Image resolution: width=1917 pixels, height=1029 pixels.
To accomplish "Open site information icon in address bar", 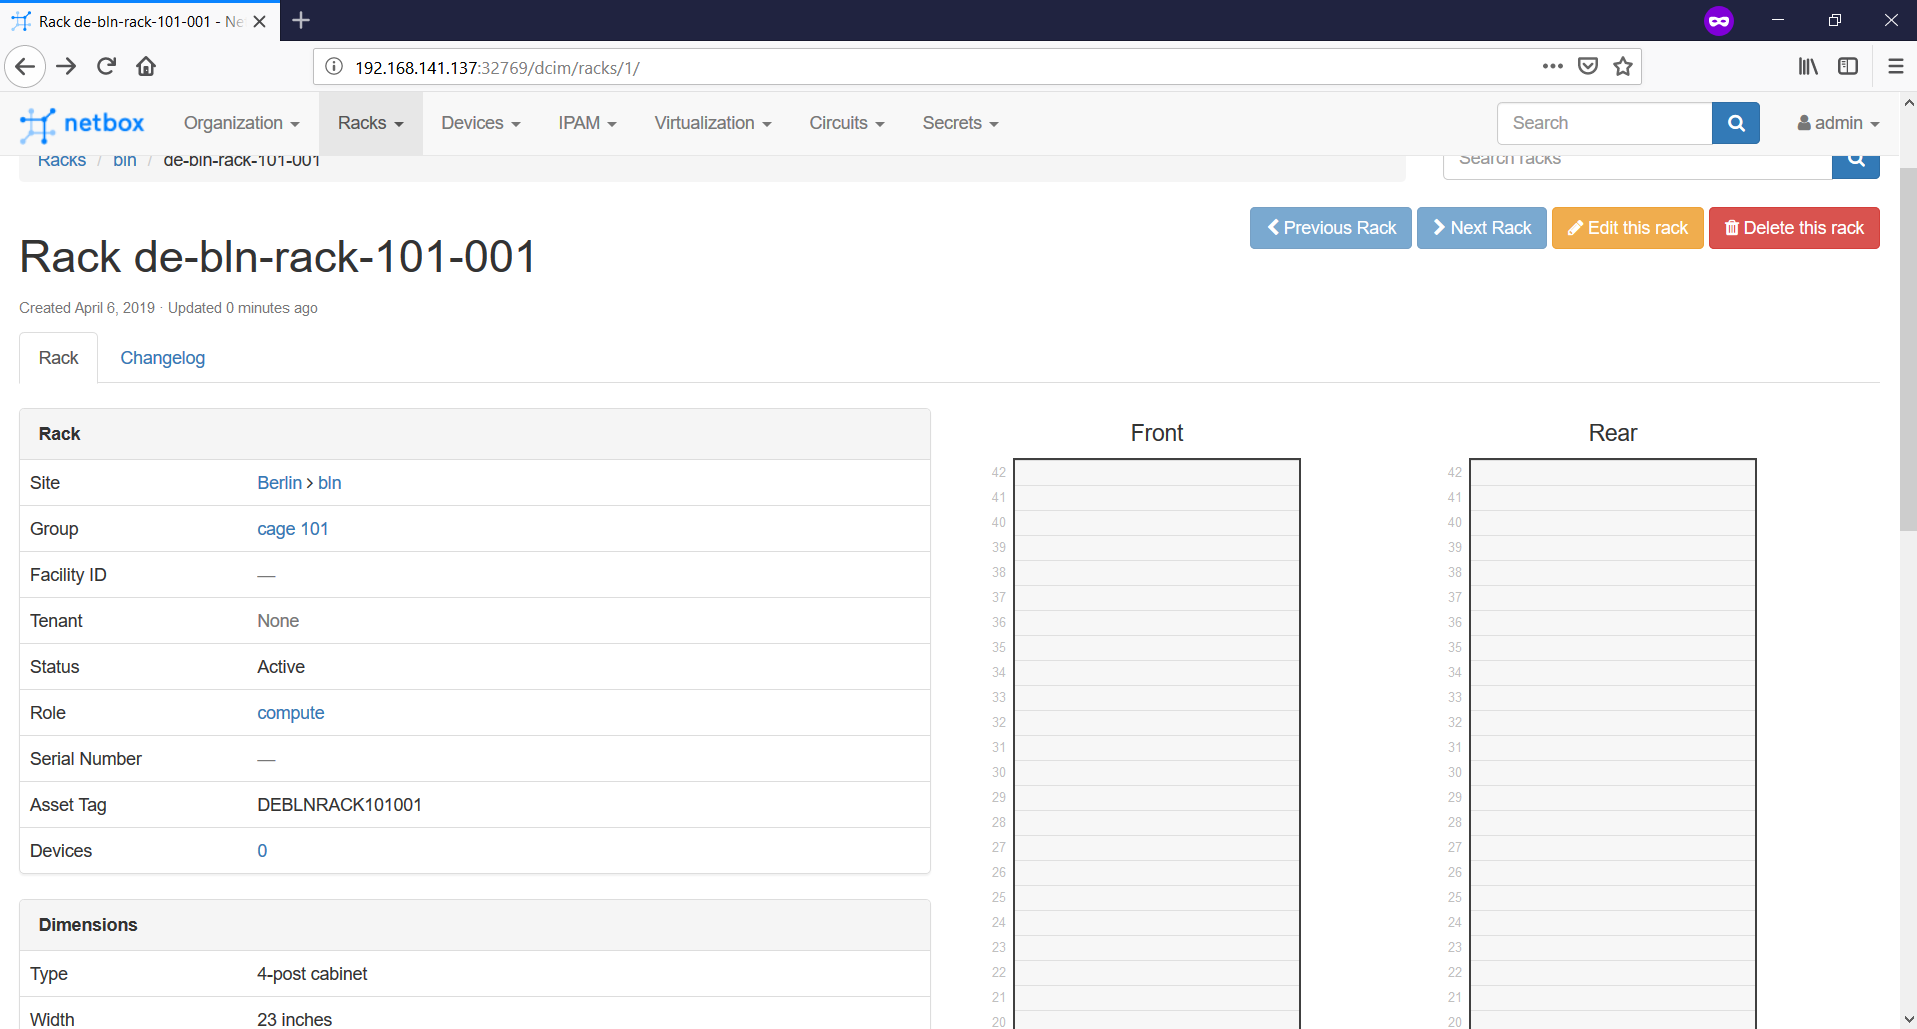I will point(334,67).
